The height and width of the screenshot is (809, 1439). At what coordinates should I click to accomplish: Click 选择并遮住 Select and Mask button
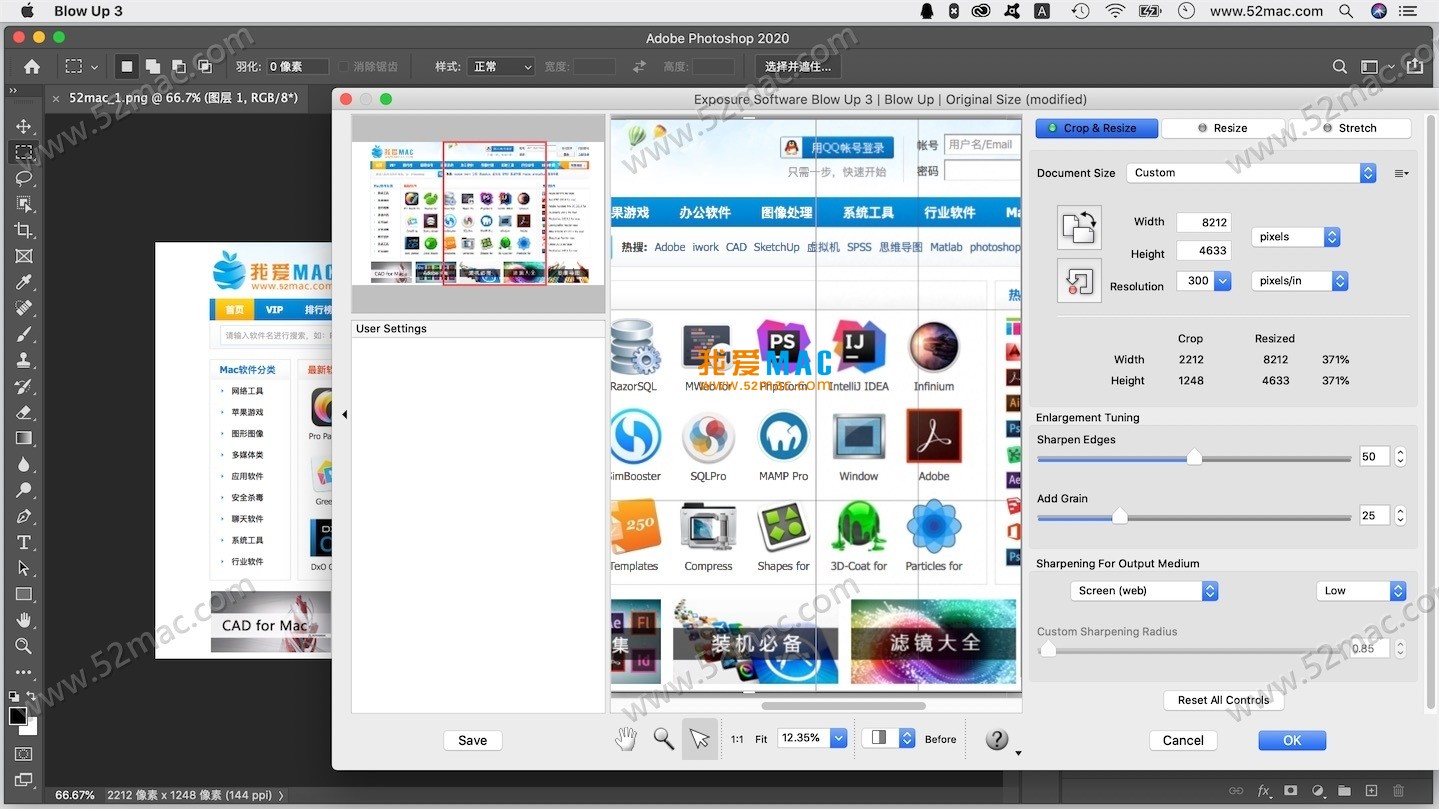(x=797, y=67)
